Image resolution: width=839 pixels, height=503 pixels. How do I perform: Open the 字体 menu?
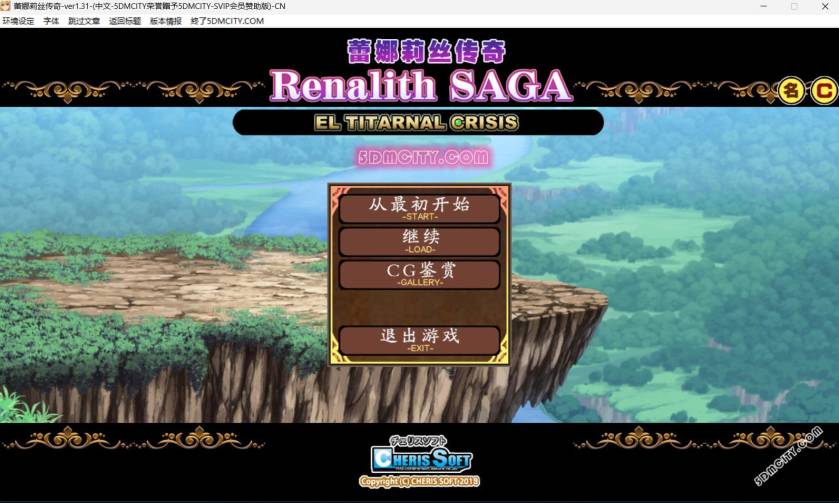pos(51,21)
